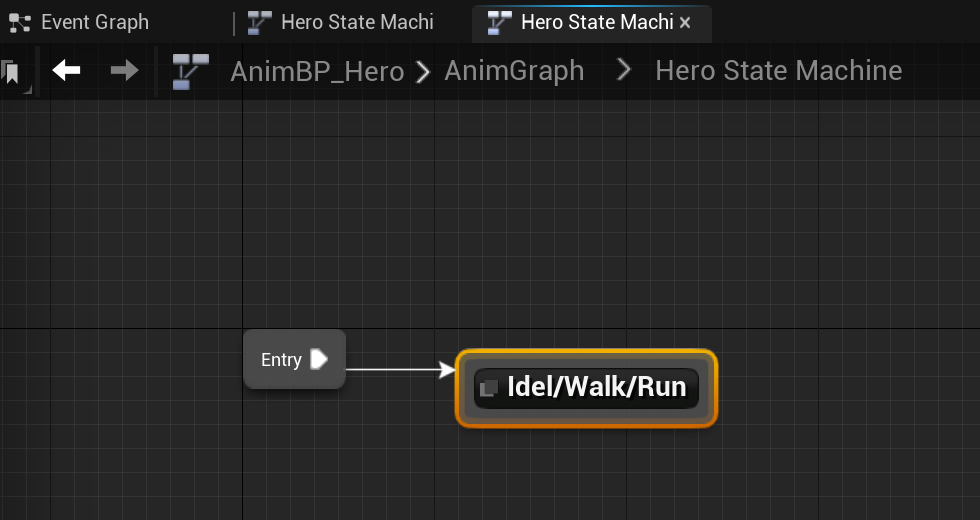Go back with the left arrow
The height and width of the screenshot is (520, 980).
[x=67, y=70]
